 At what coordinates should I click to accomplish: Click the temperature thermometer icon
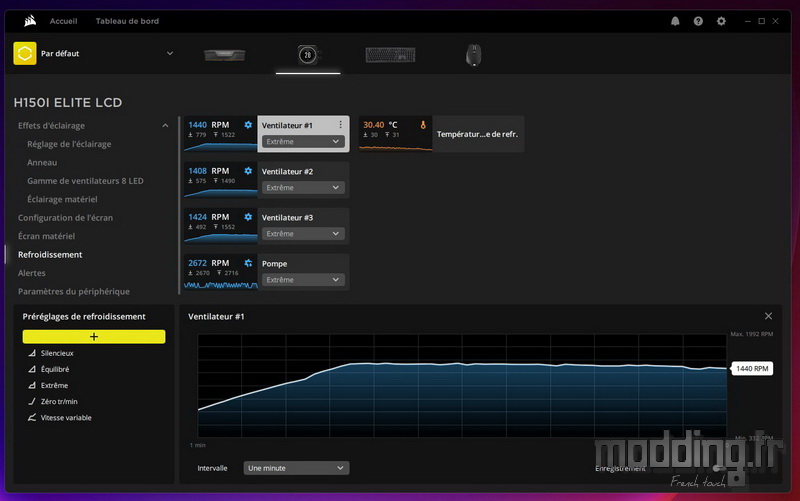pos(422,125)
